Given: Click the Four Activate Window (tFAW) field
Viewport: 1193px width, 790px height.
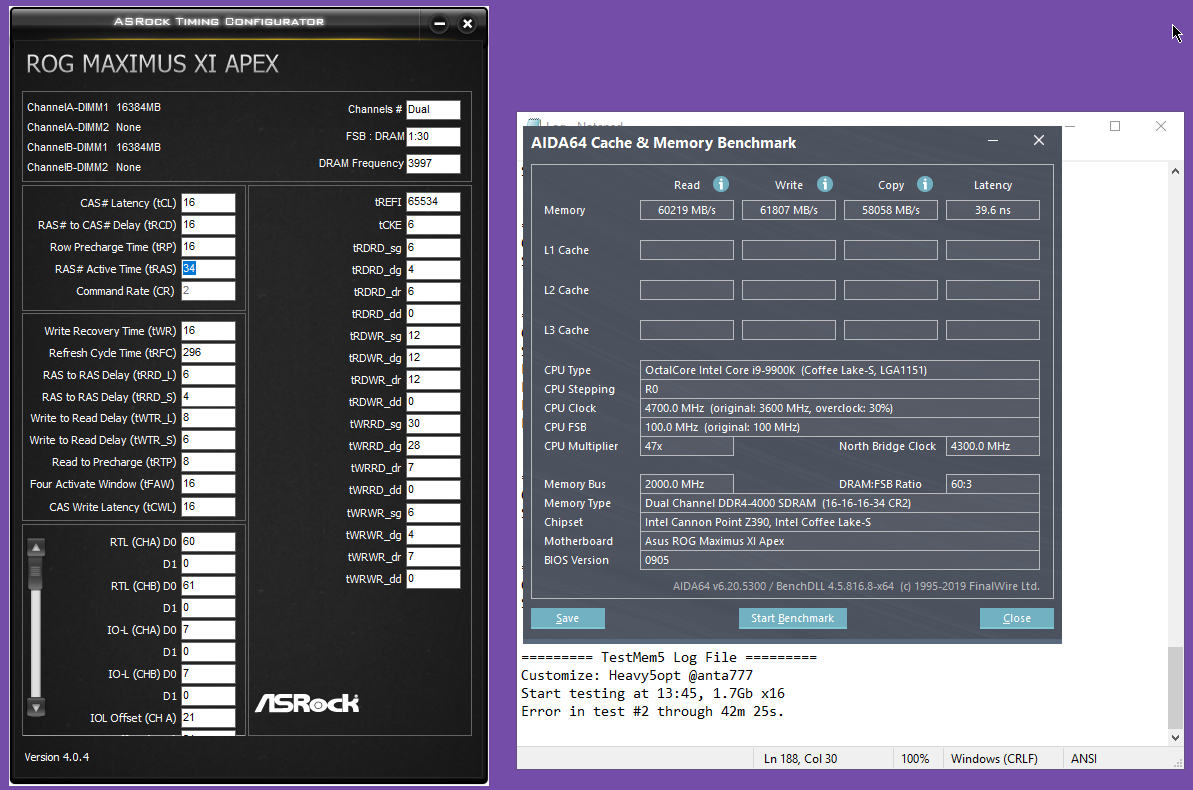Looking at the screenshot, I should (208, 484).
